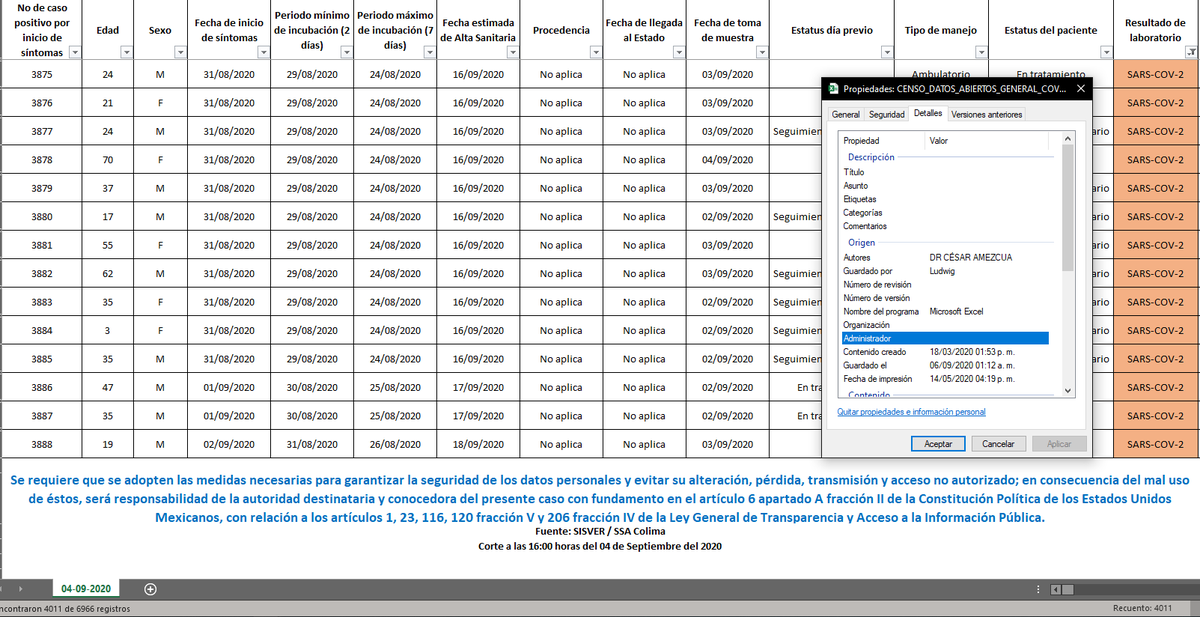Click the Excel icon in Propiedades title bar
Image resolution: width=1200 pixels, height=617 pixels.
click(x=834, y=90)
